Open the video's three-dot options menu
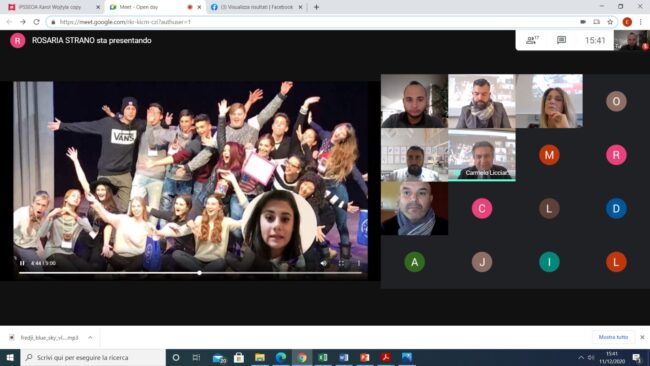The image size is (650, 366). [359, 263]
